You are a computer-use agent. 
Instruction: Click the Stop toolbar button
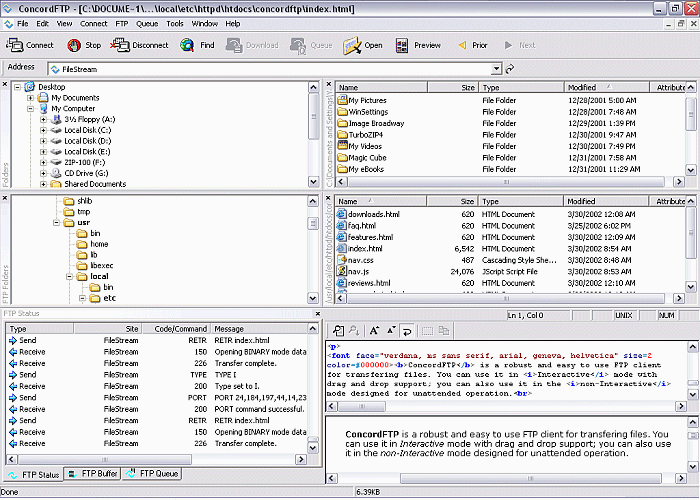tap(84, 45)
